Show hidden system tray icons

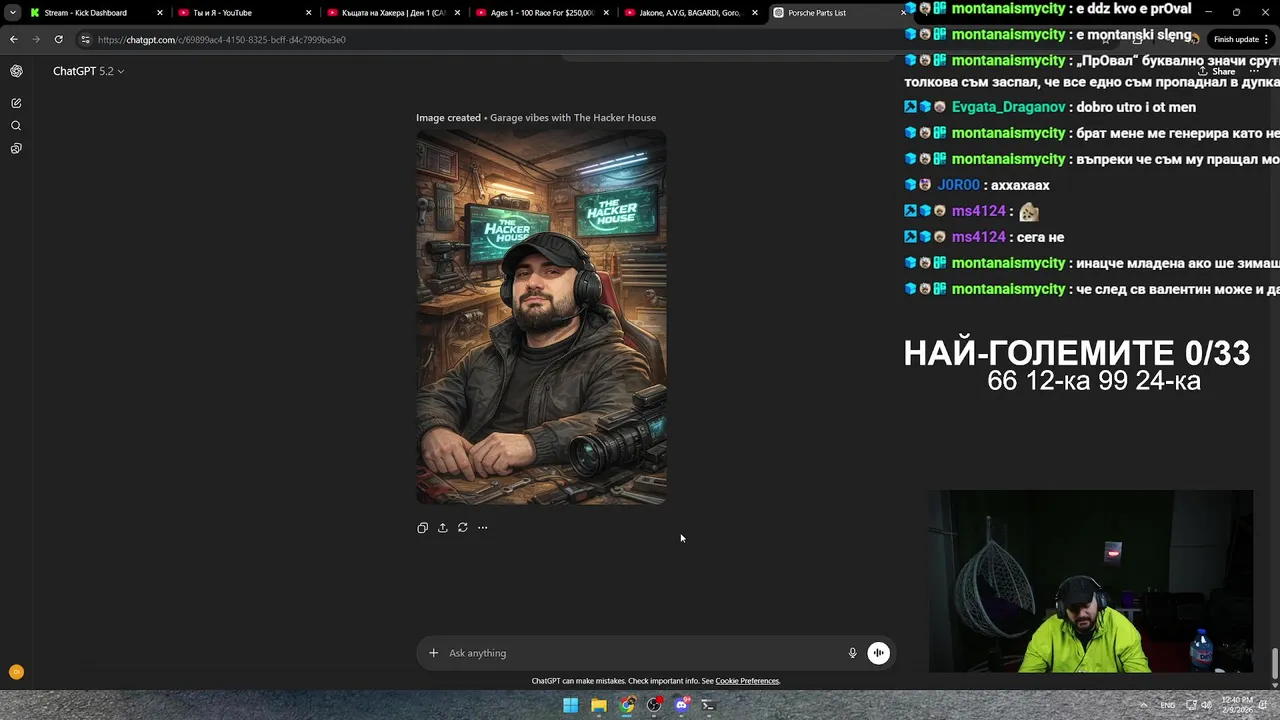point(1144,705)
